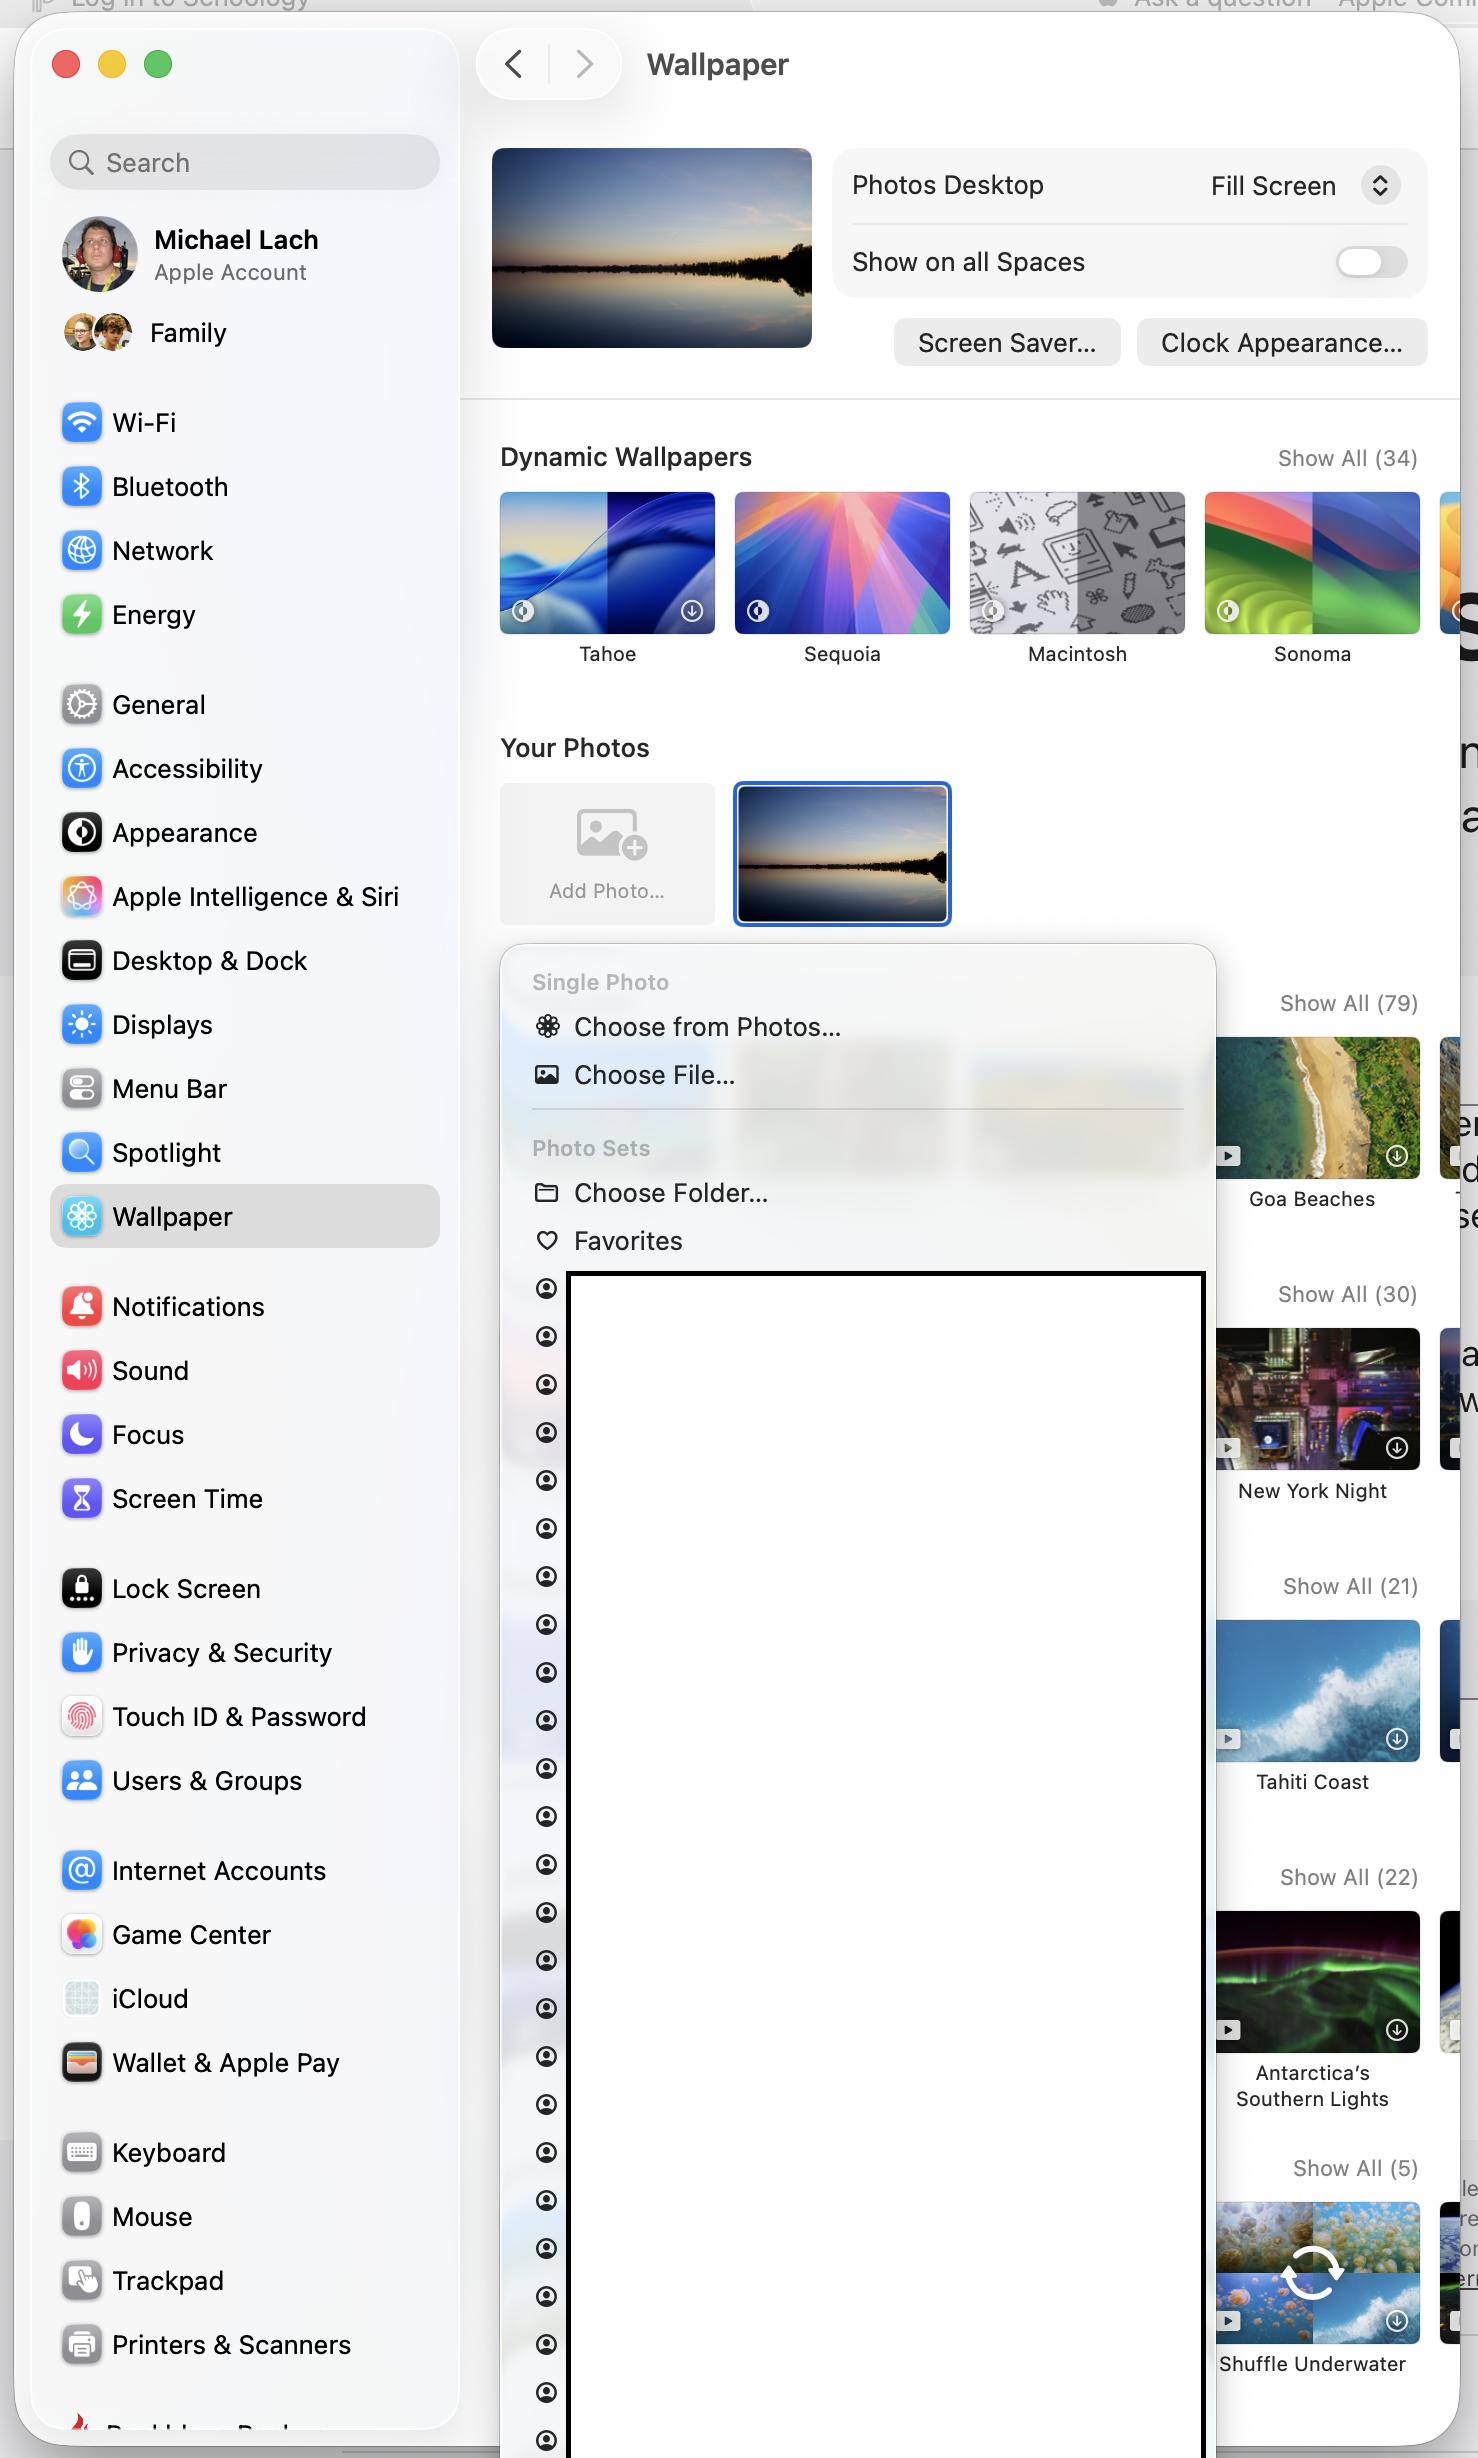This screenshot has width=1478, height=2458.
Task: Show All (34) dynamic wallpapers
Action: point(1347,458)
